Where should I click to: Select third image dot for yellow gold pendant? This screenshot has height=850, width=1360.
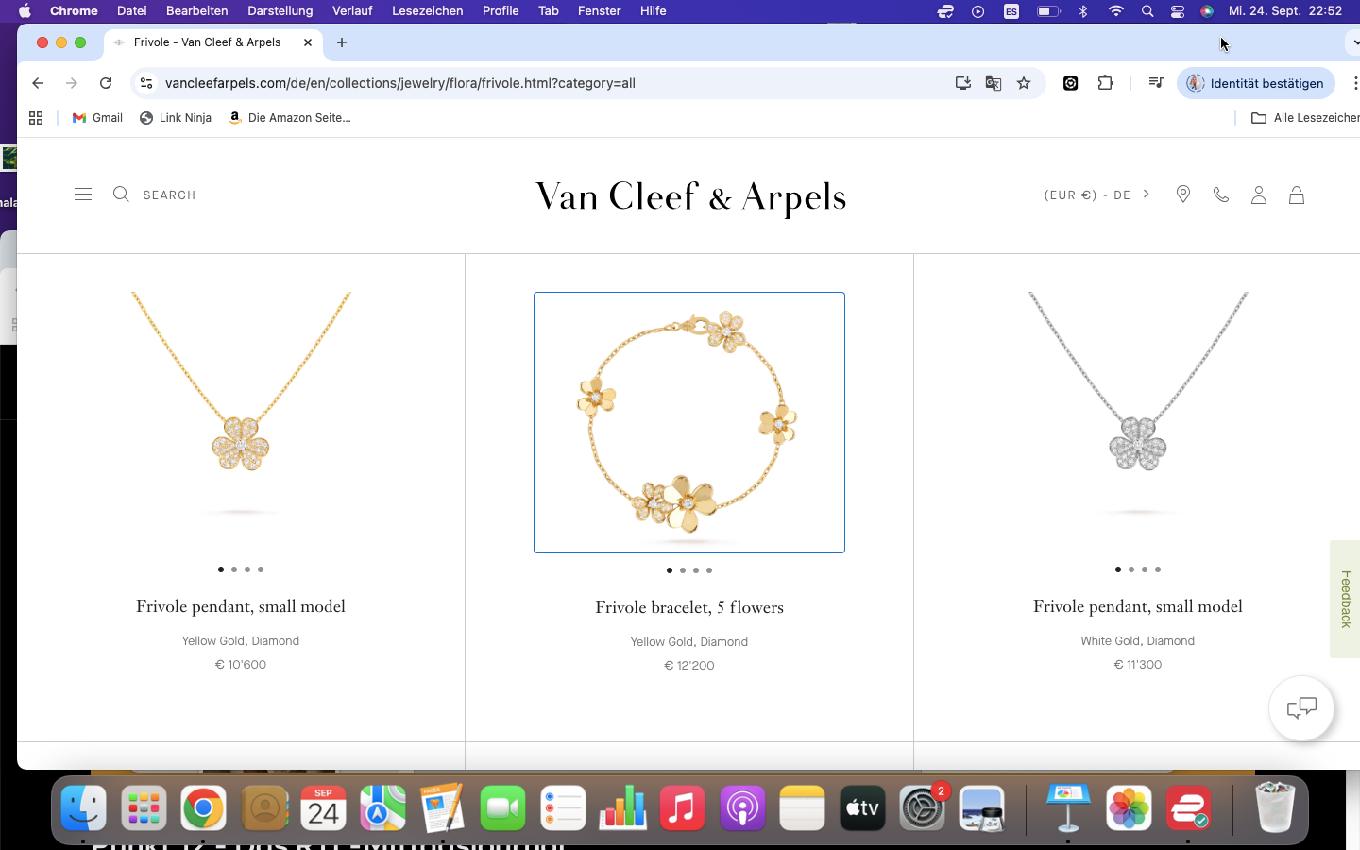tap(247, 569)
